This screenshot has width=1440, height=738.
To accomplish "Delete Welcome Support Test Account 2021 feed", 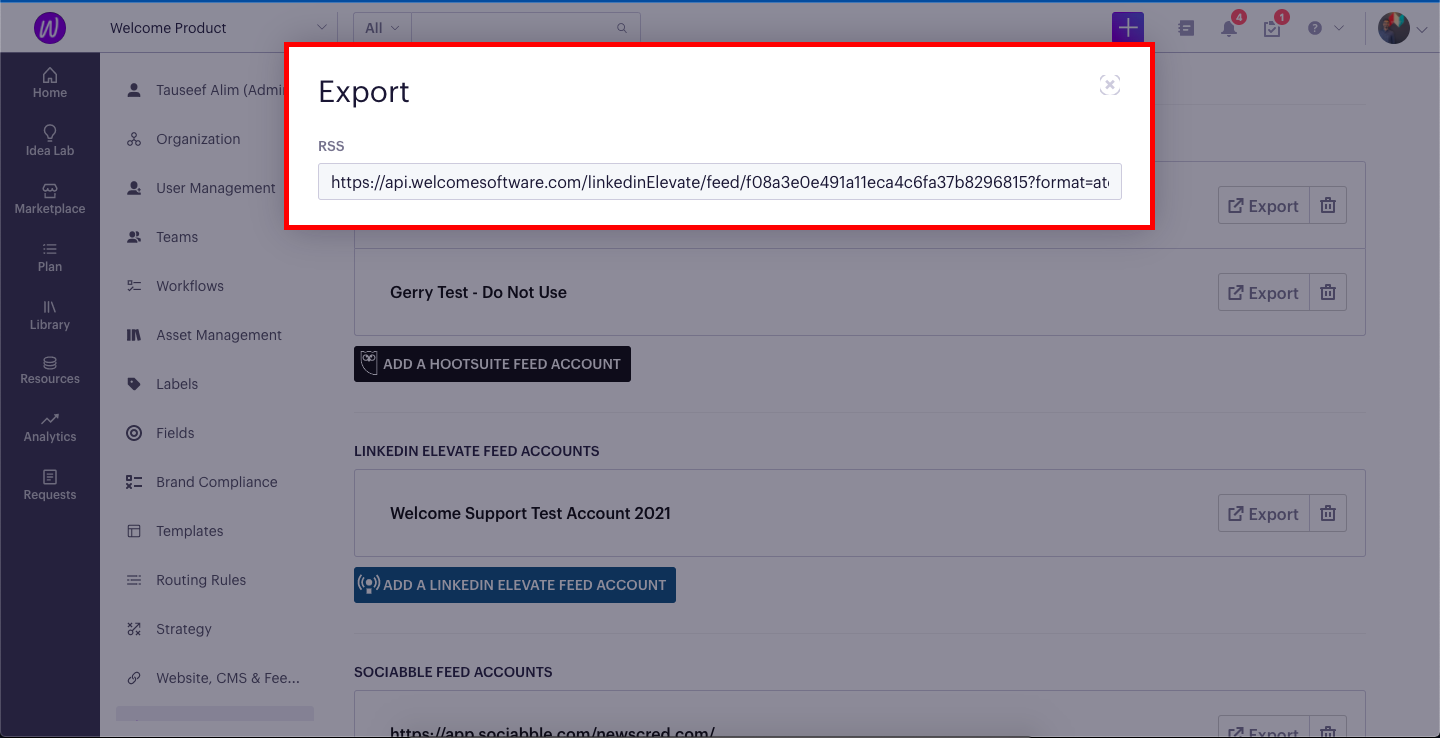I will coord(1328,514).
